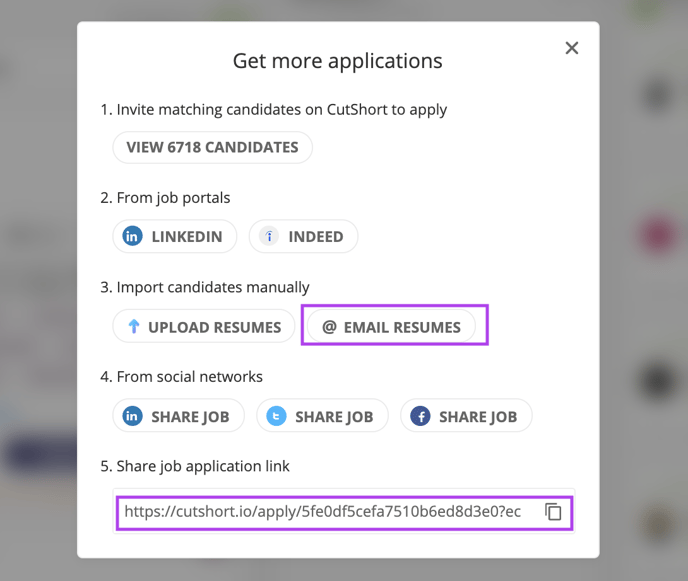Share job on Twitter
The image size is (688, 581).
coord(322,416)
